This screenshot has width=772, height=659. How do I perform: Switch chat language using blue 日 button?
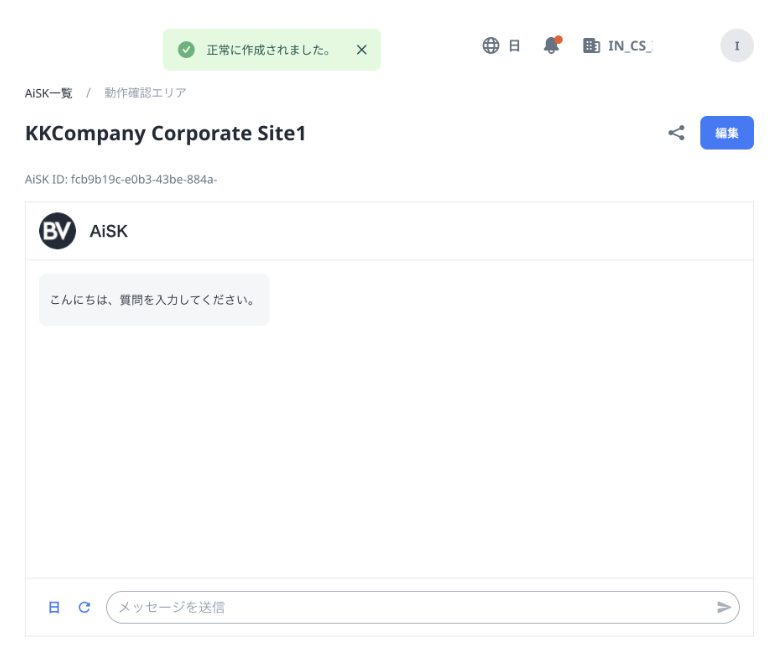click(x=54, y=607)
